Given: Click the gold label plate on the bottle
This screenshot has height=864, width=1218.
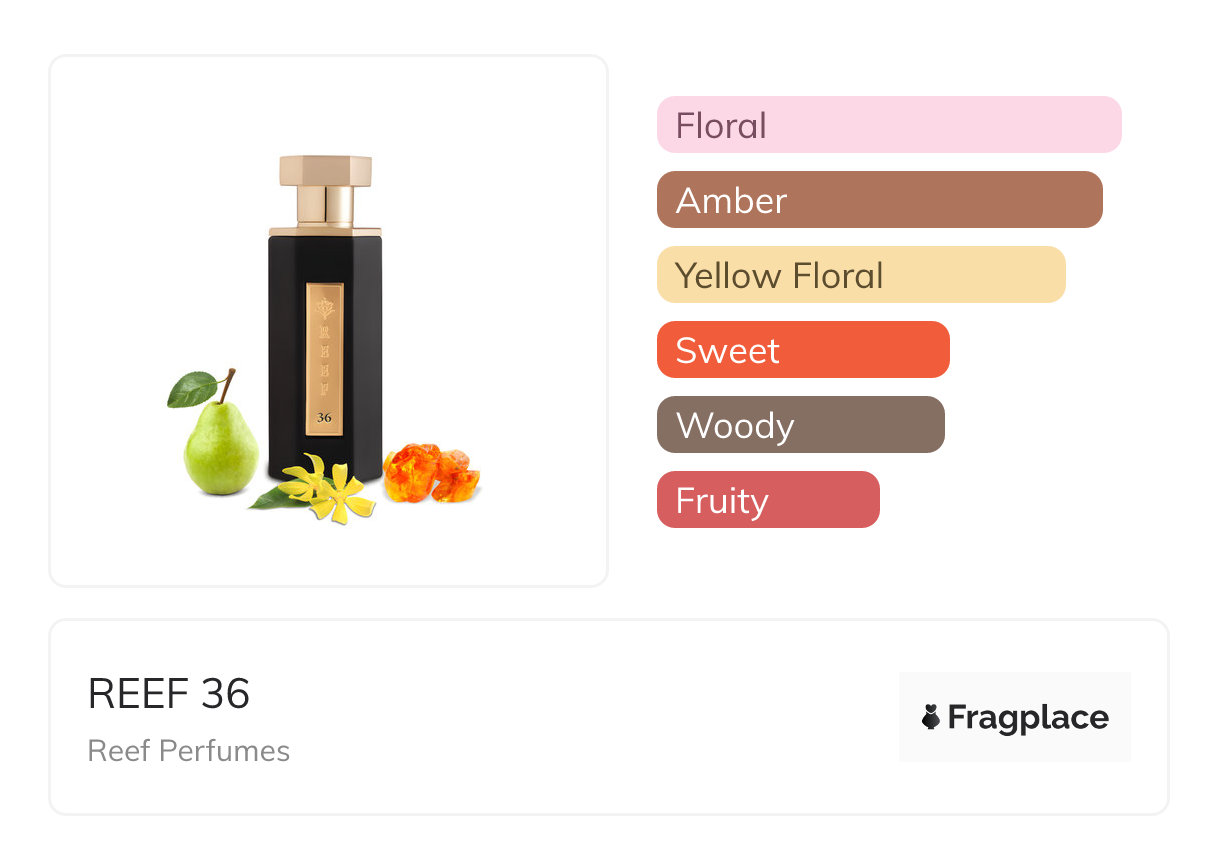Looking at the screenshot, I should [324, 360].
